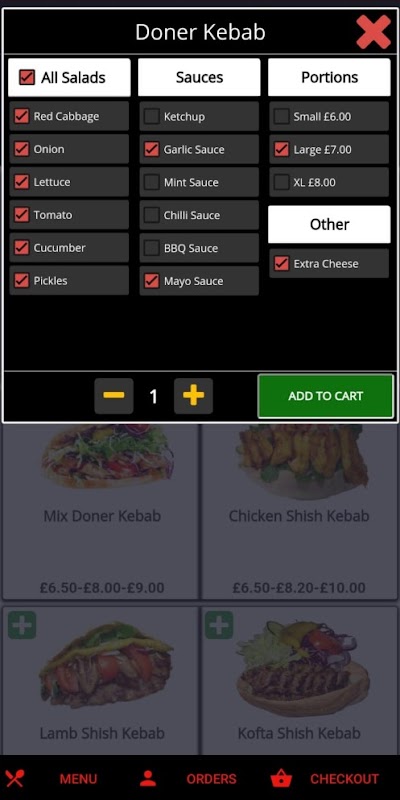The width and height of the screenshot is (400, 800).
Task: Tap the green plus on Lamb Shish Kebab
Action: pyautogui.click(x=22, y=625)
